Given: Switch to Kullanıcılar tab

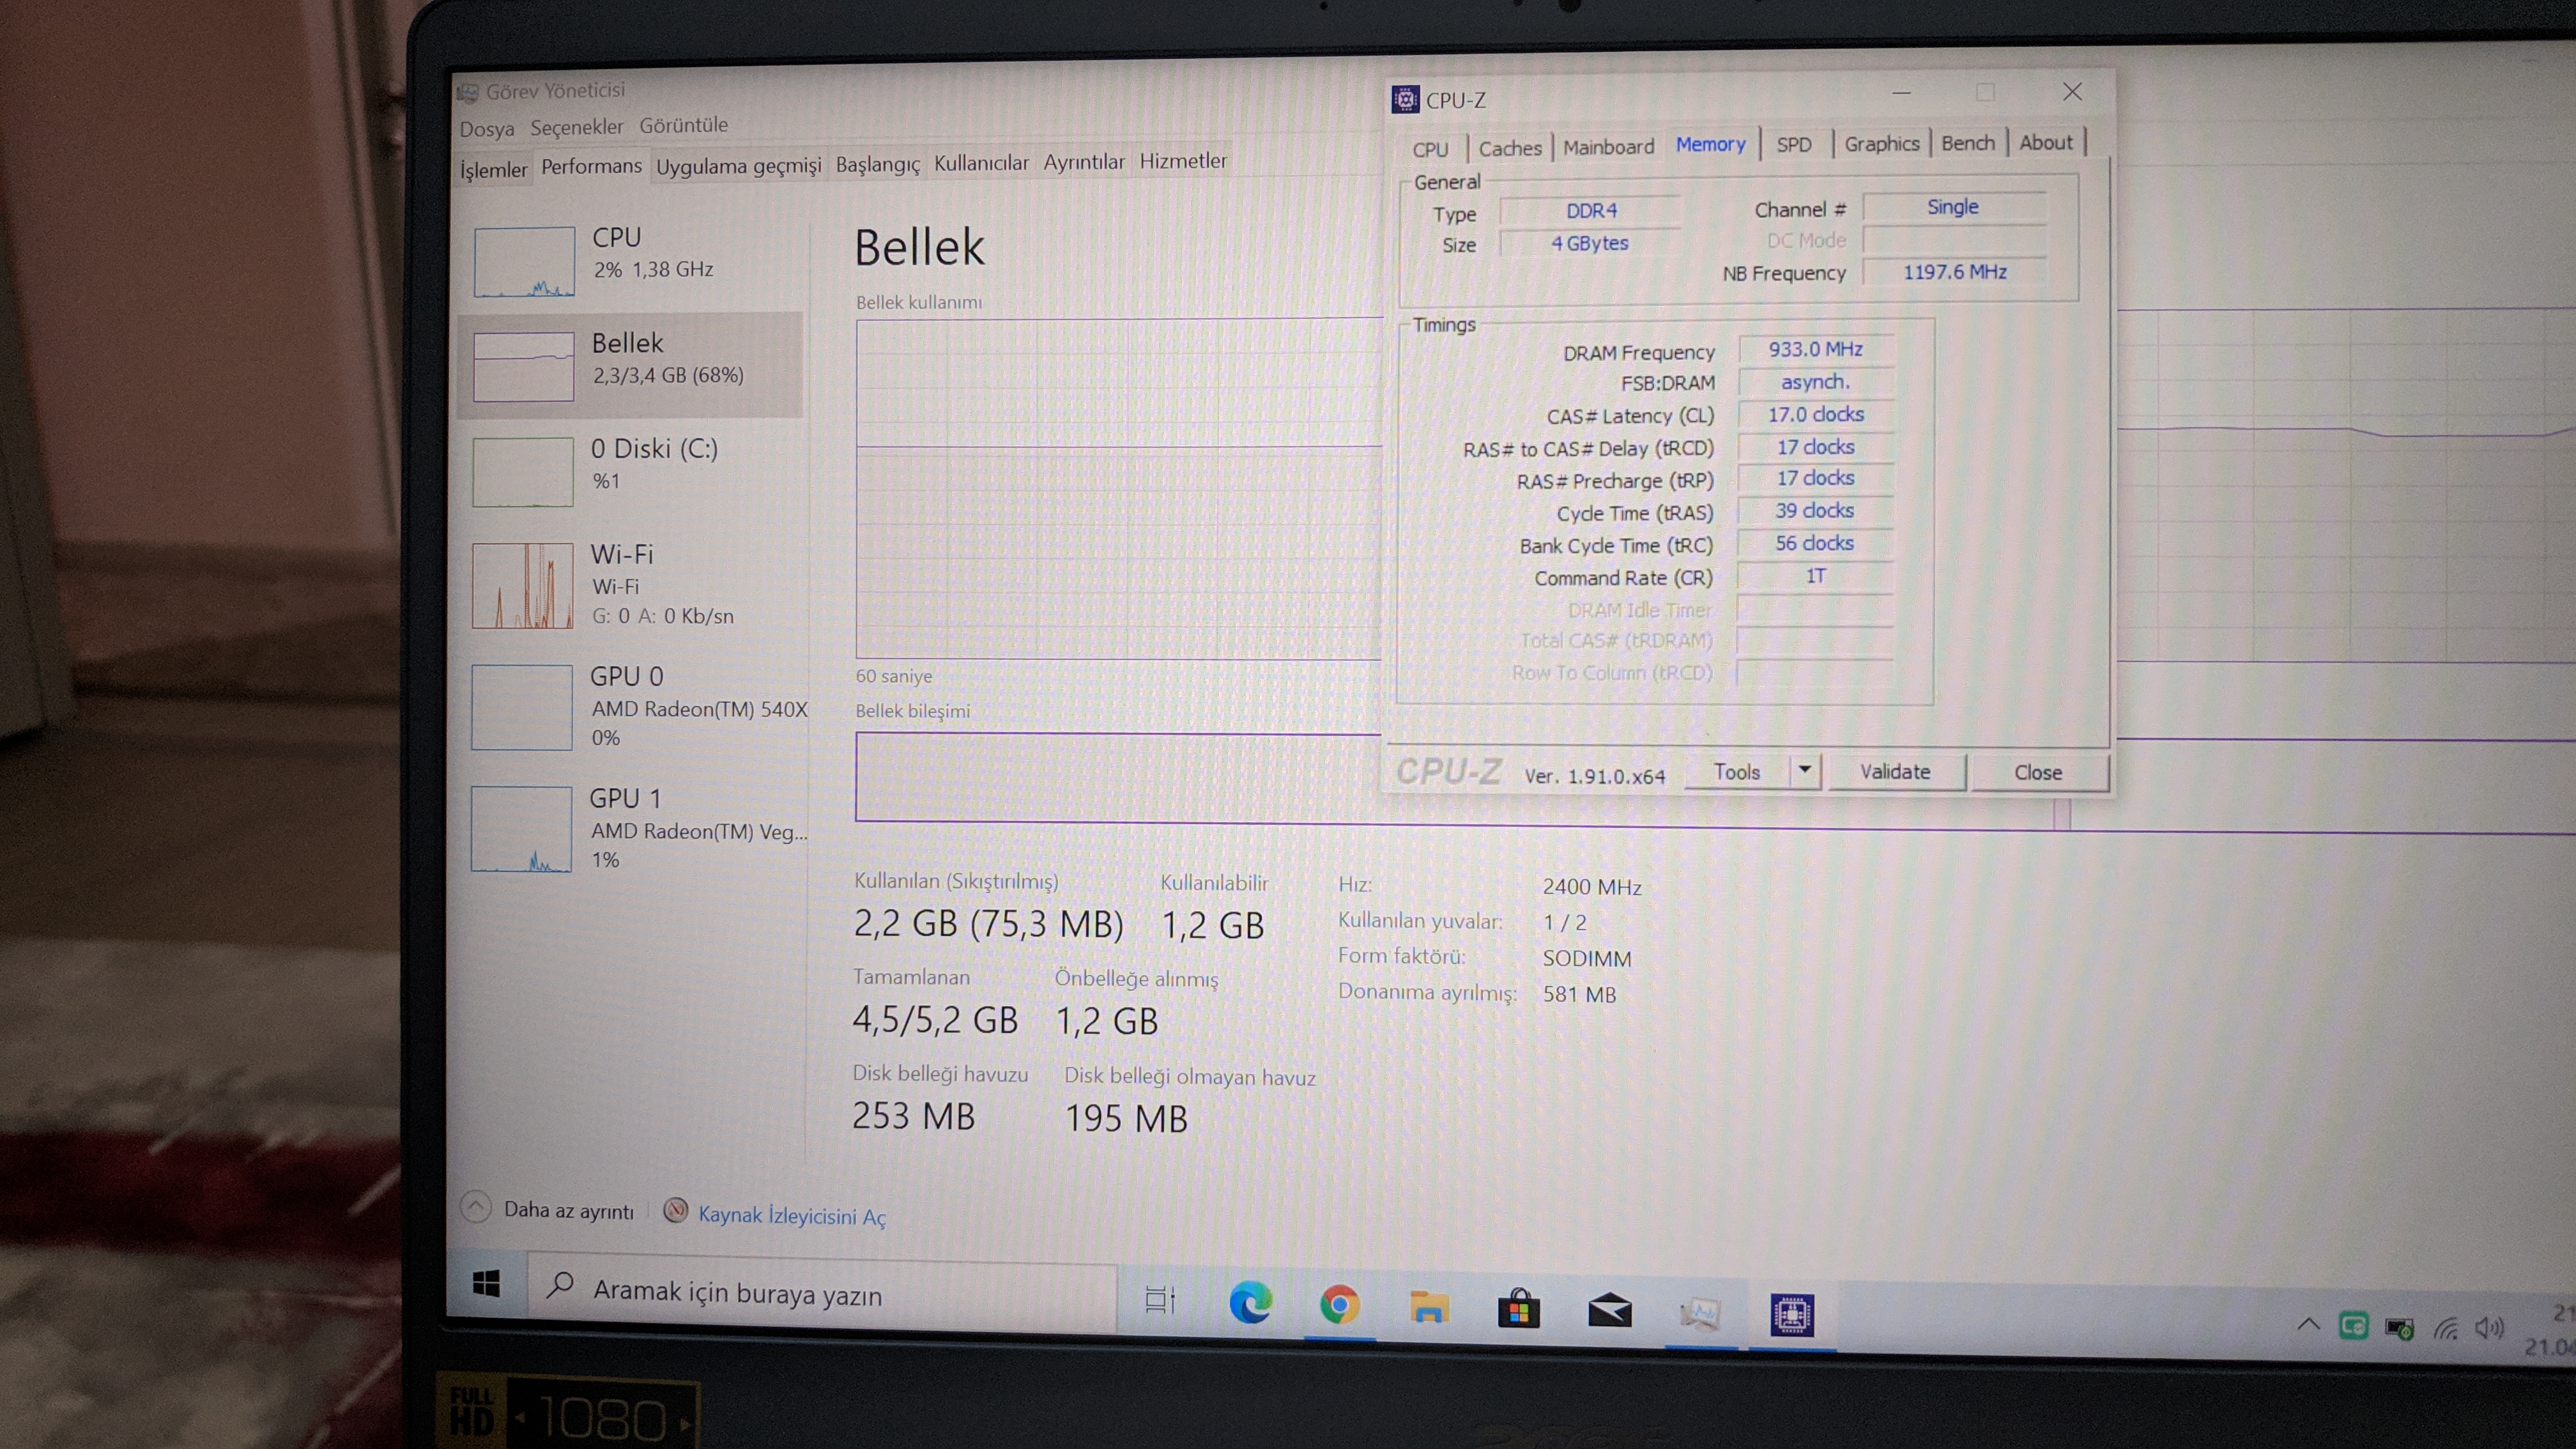Looking at the screenshot, I should 981,163.
